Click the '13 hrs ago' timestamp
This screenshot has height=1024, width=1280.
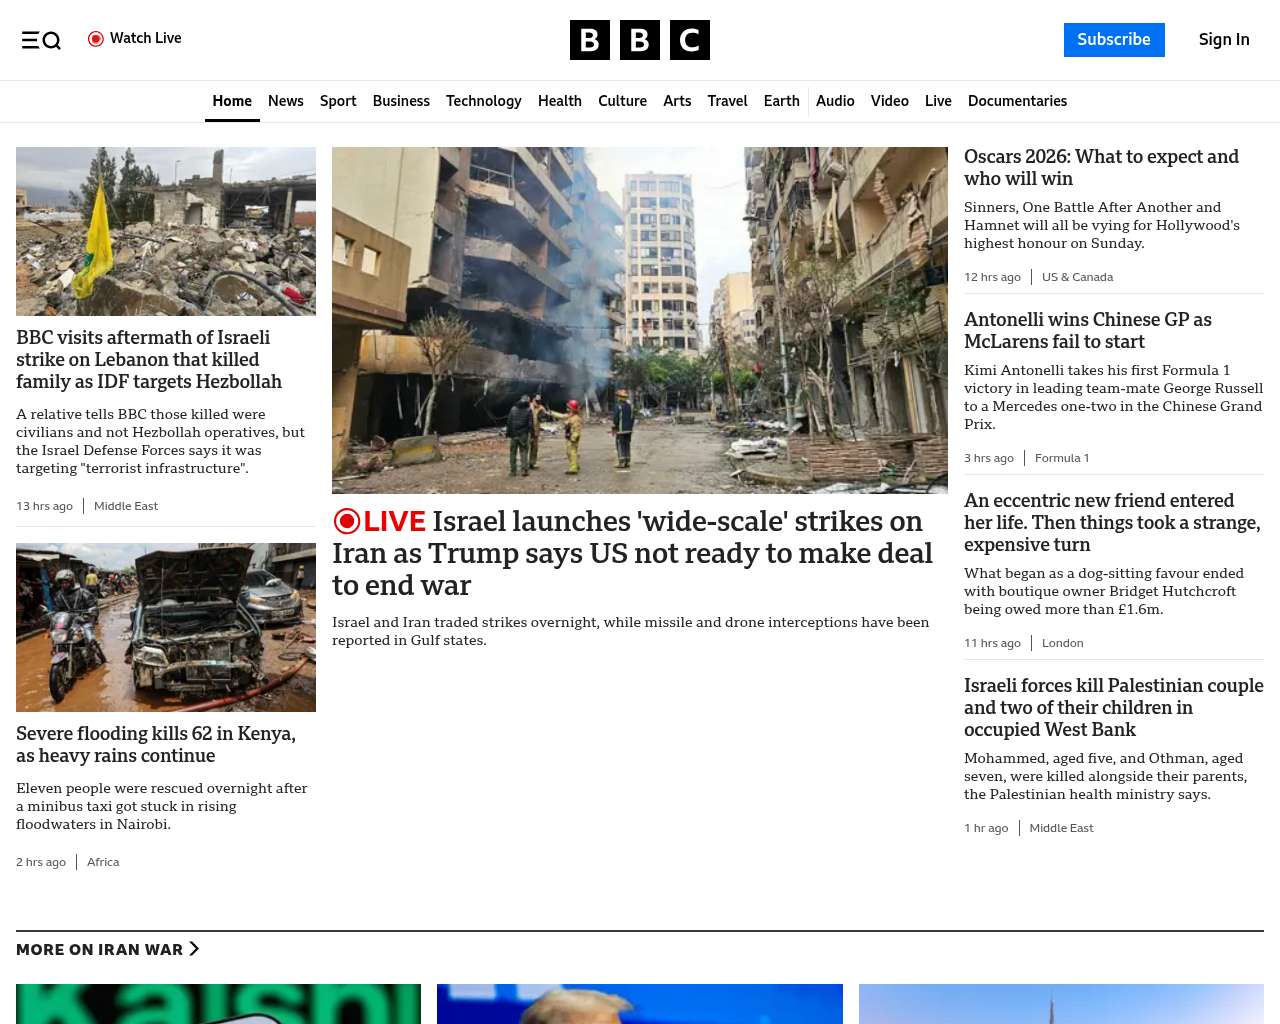(x=44, y=506)
